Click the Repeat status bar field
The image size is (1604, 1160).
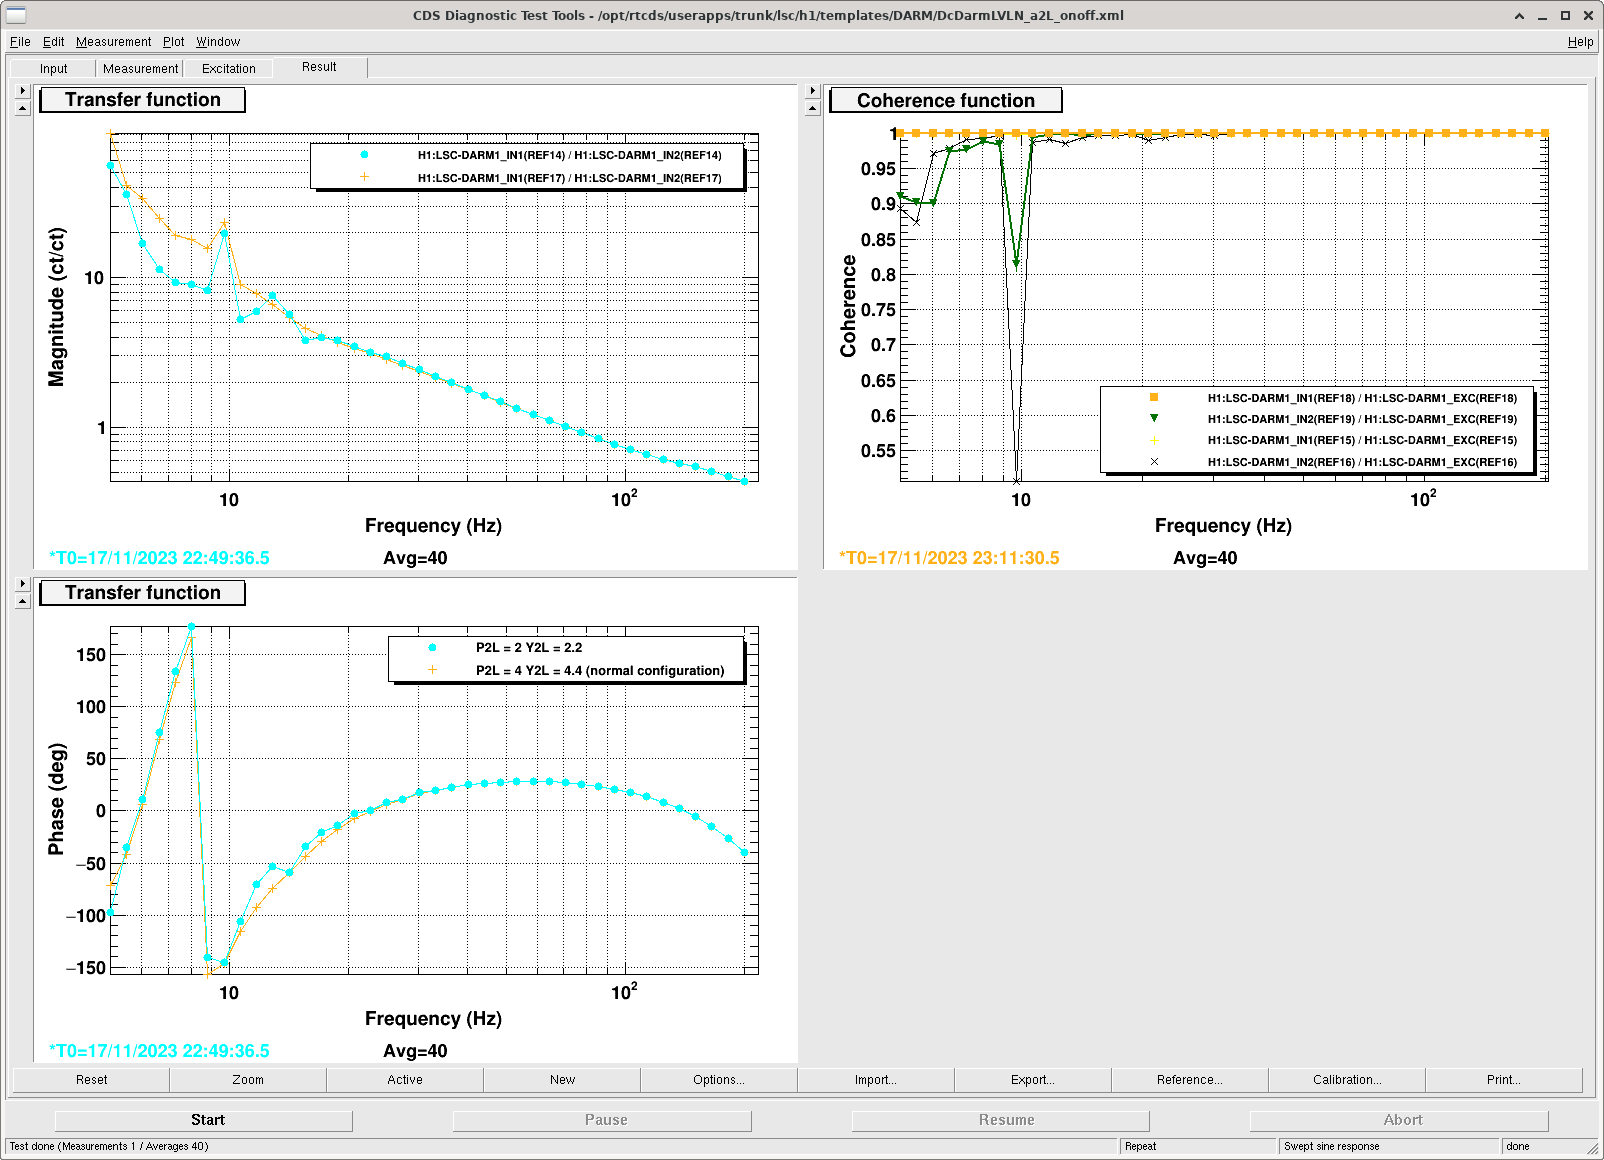point(1198,1147)
